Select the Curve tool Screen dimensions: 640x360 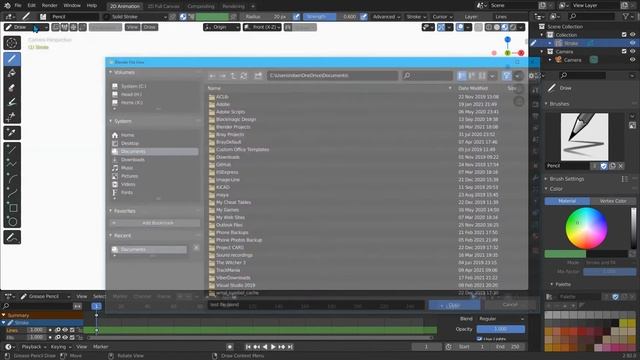click(12, 193)
